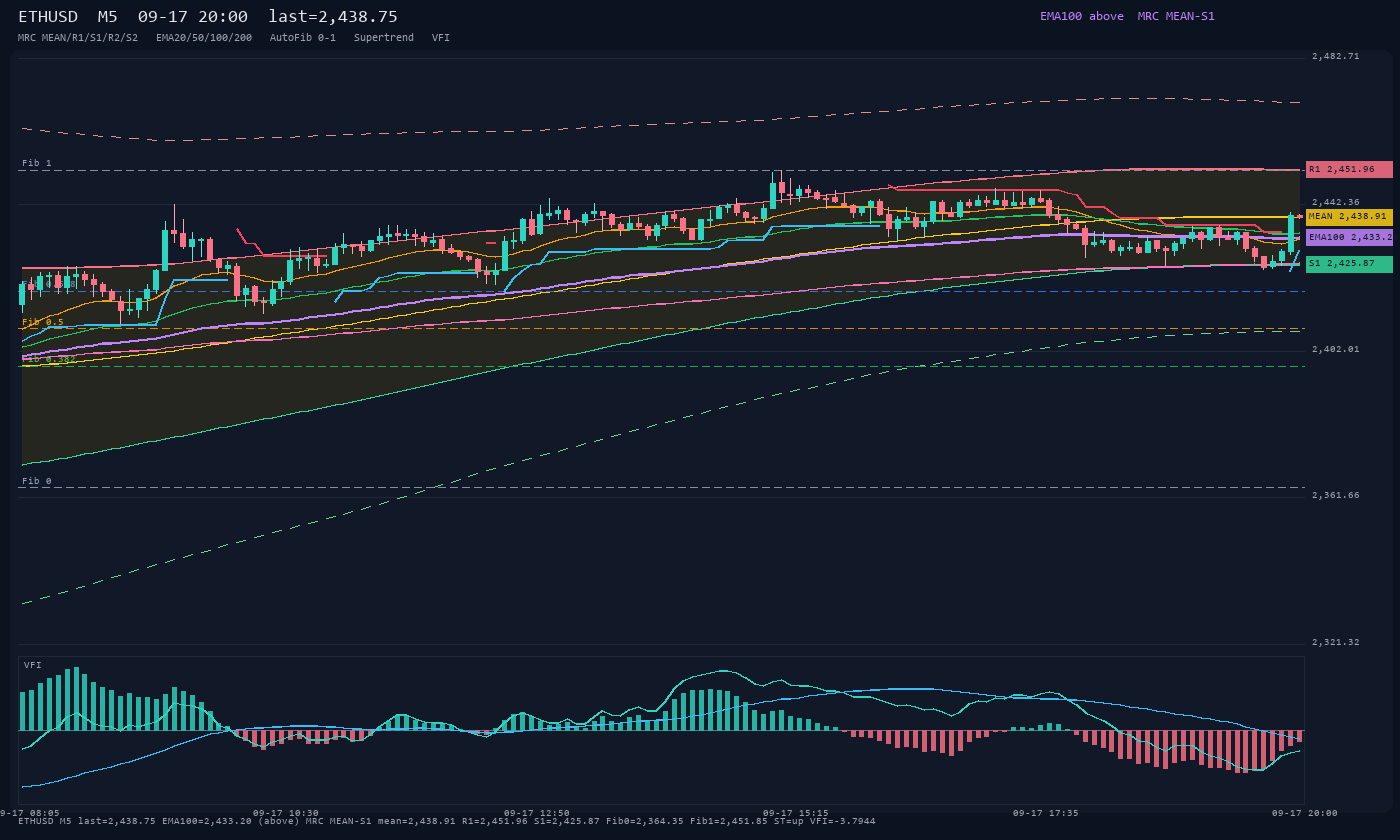This screenshot has width=1400, height=840.
Task: Click the 2,482.71 price axis label
Action: [1336, 56]
